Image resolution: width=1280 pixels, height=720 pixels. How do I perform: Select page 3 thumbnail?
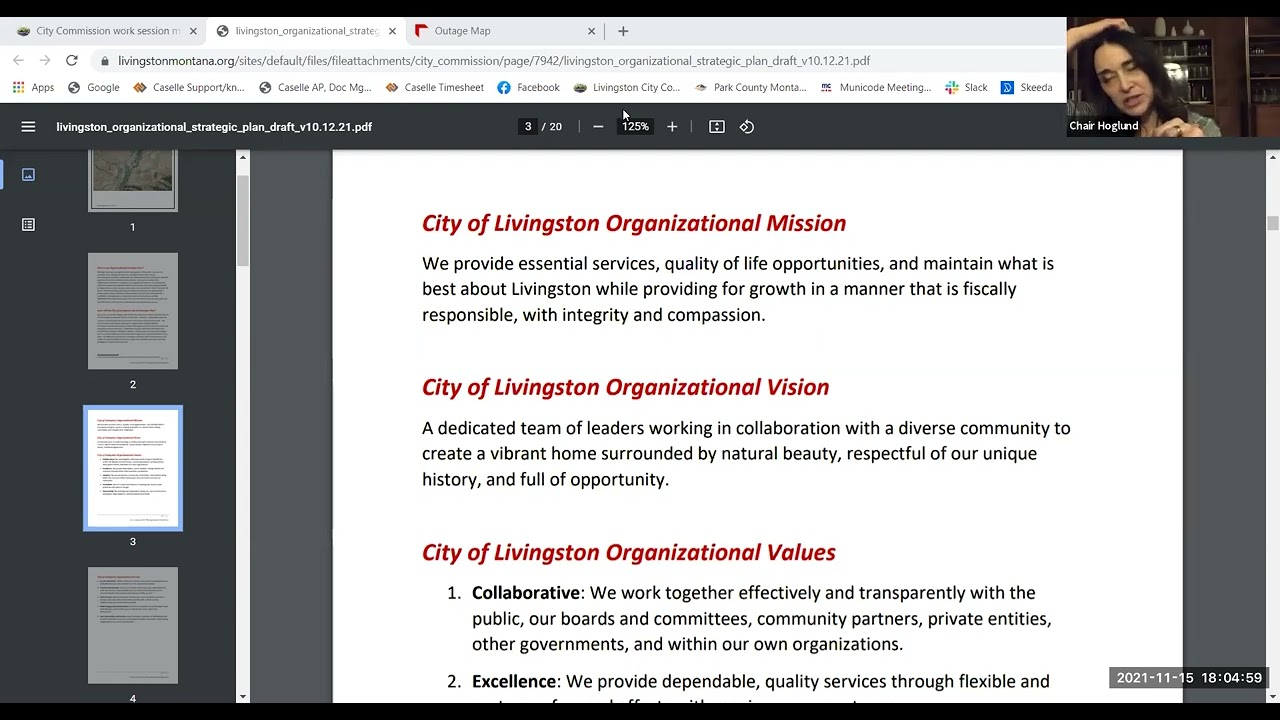click(x=133, y=468)
